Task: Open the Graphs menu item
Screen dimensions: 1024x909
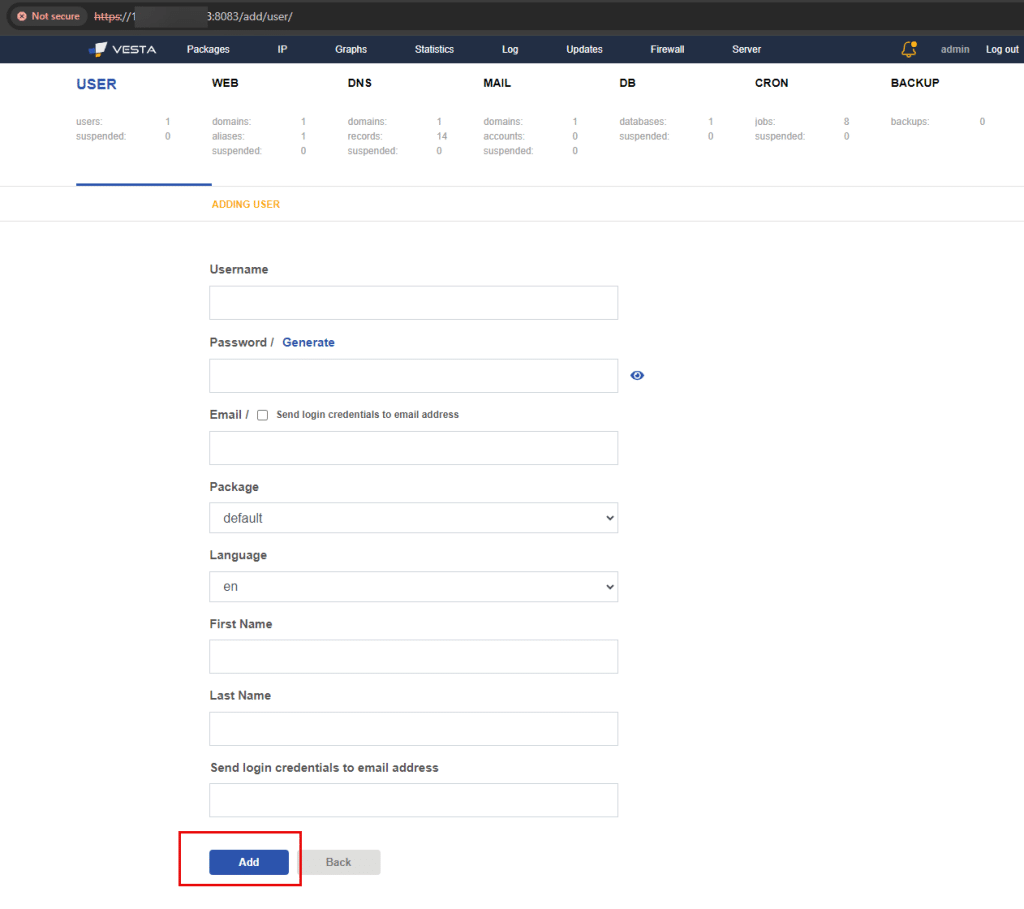Action: pyautogui.click(x=351, y=49)
